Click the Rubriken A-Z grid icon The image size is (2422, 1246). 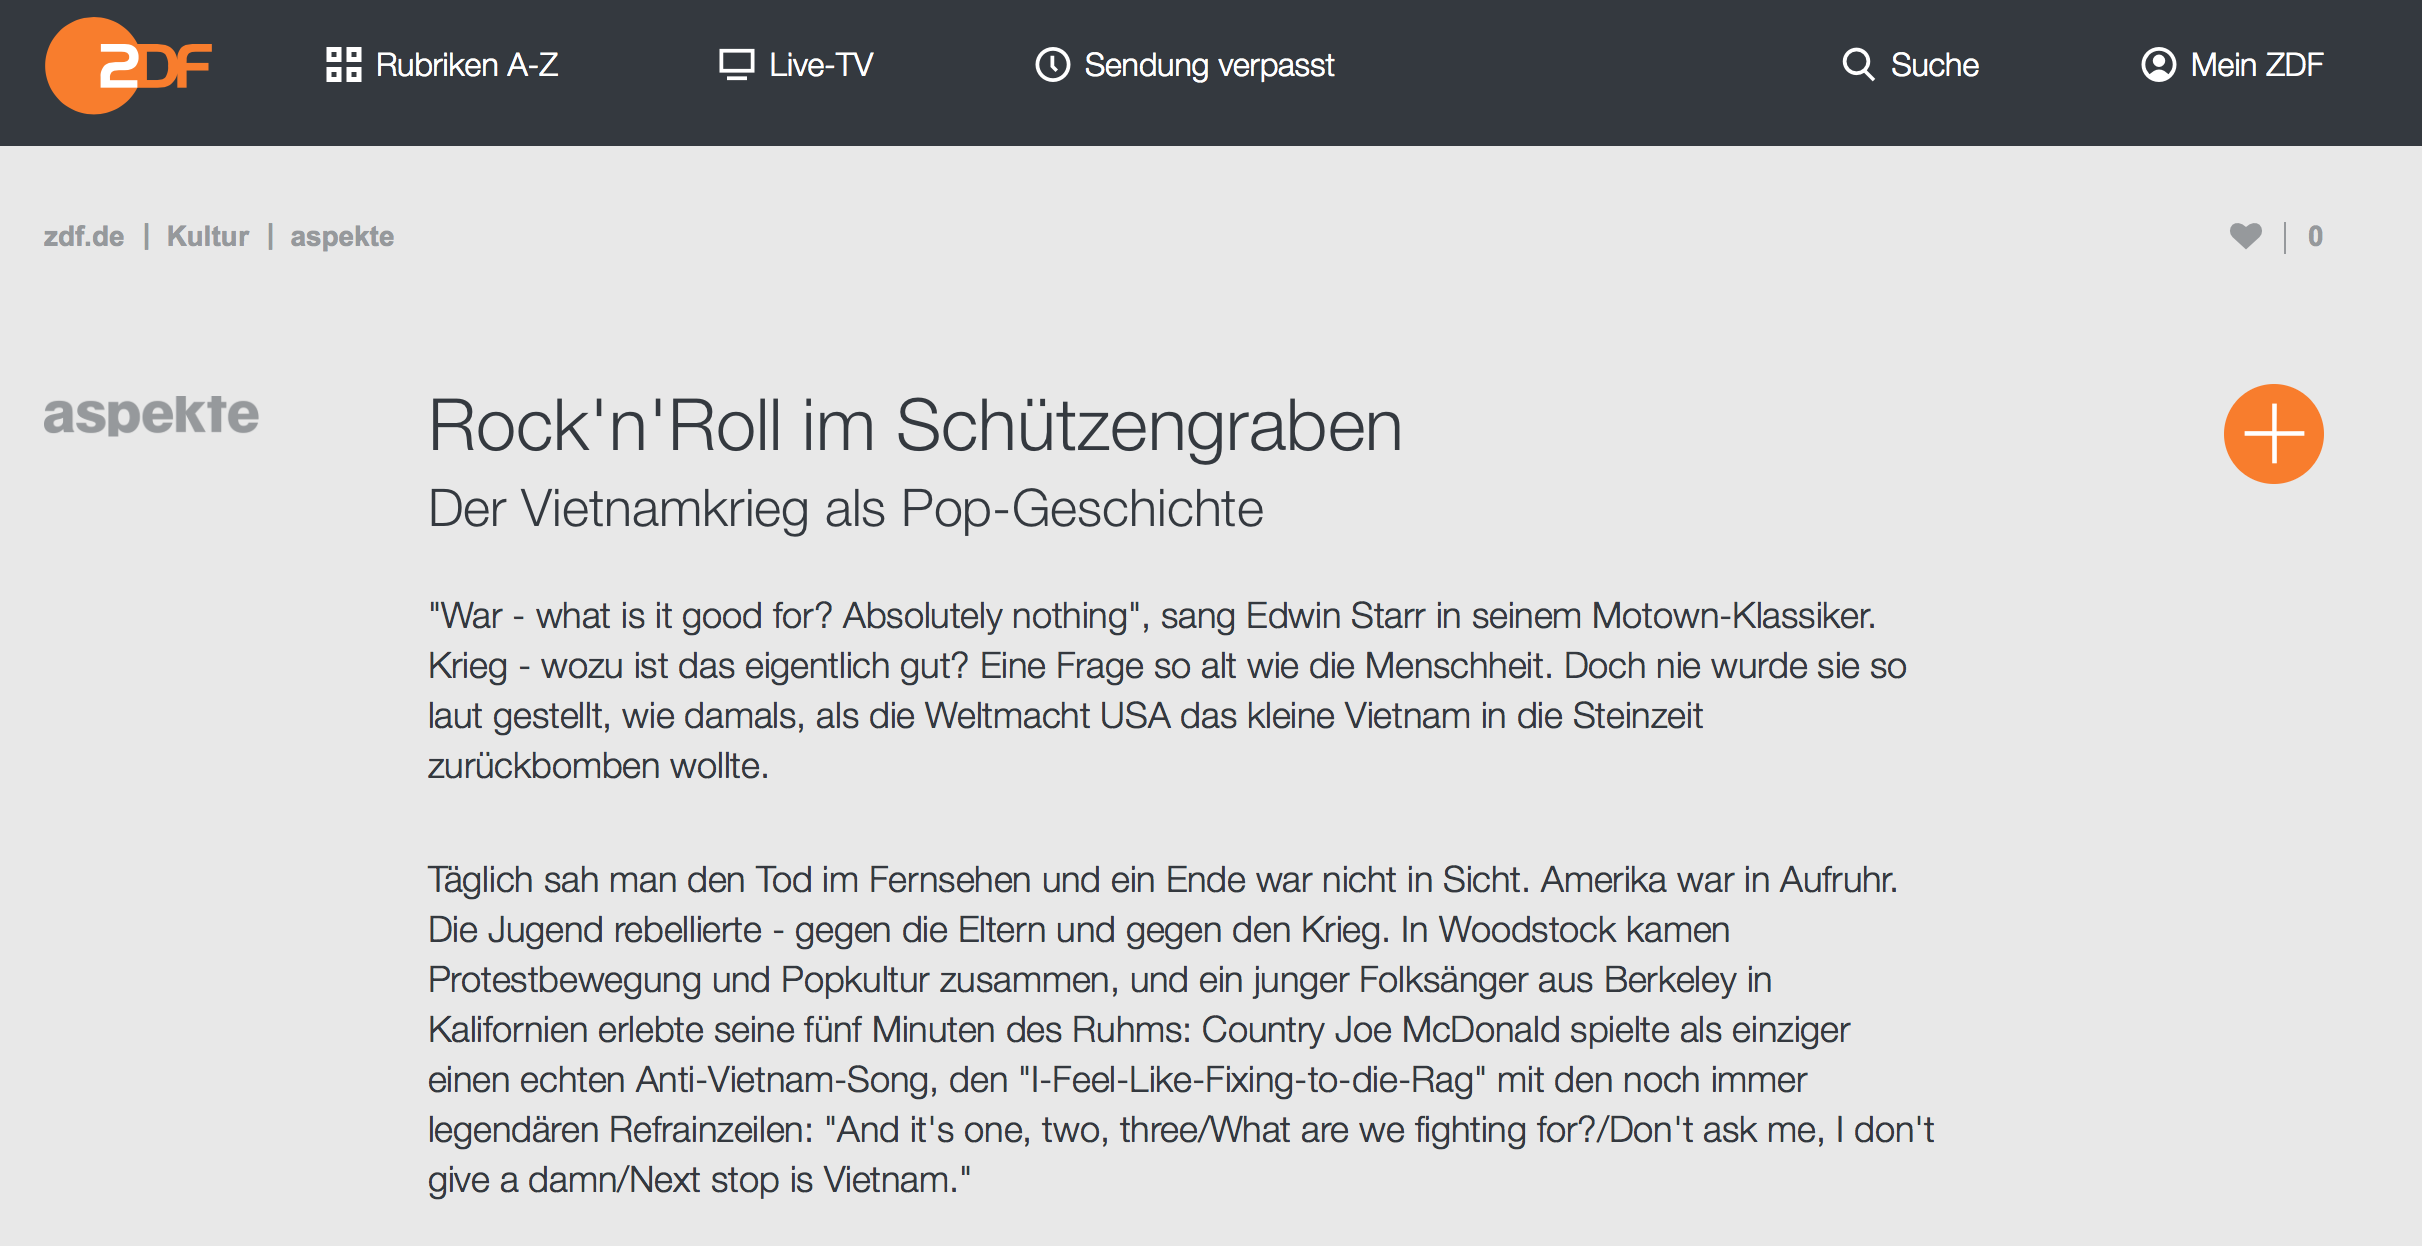point(343,65)
